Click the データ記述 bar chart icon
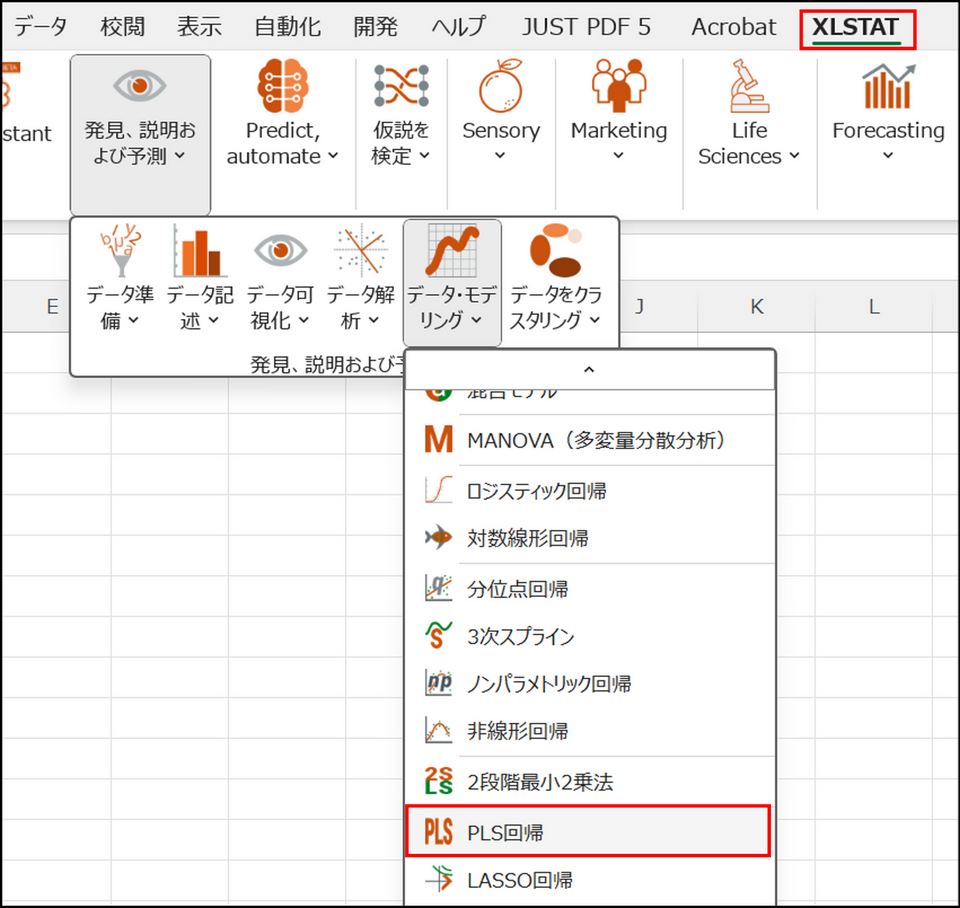960x908 pixels. click(199, 252)
